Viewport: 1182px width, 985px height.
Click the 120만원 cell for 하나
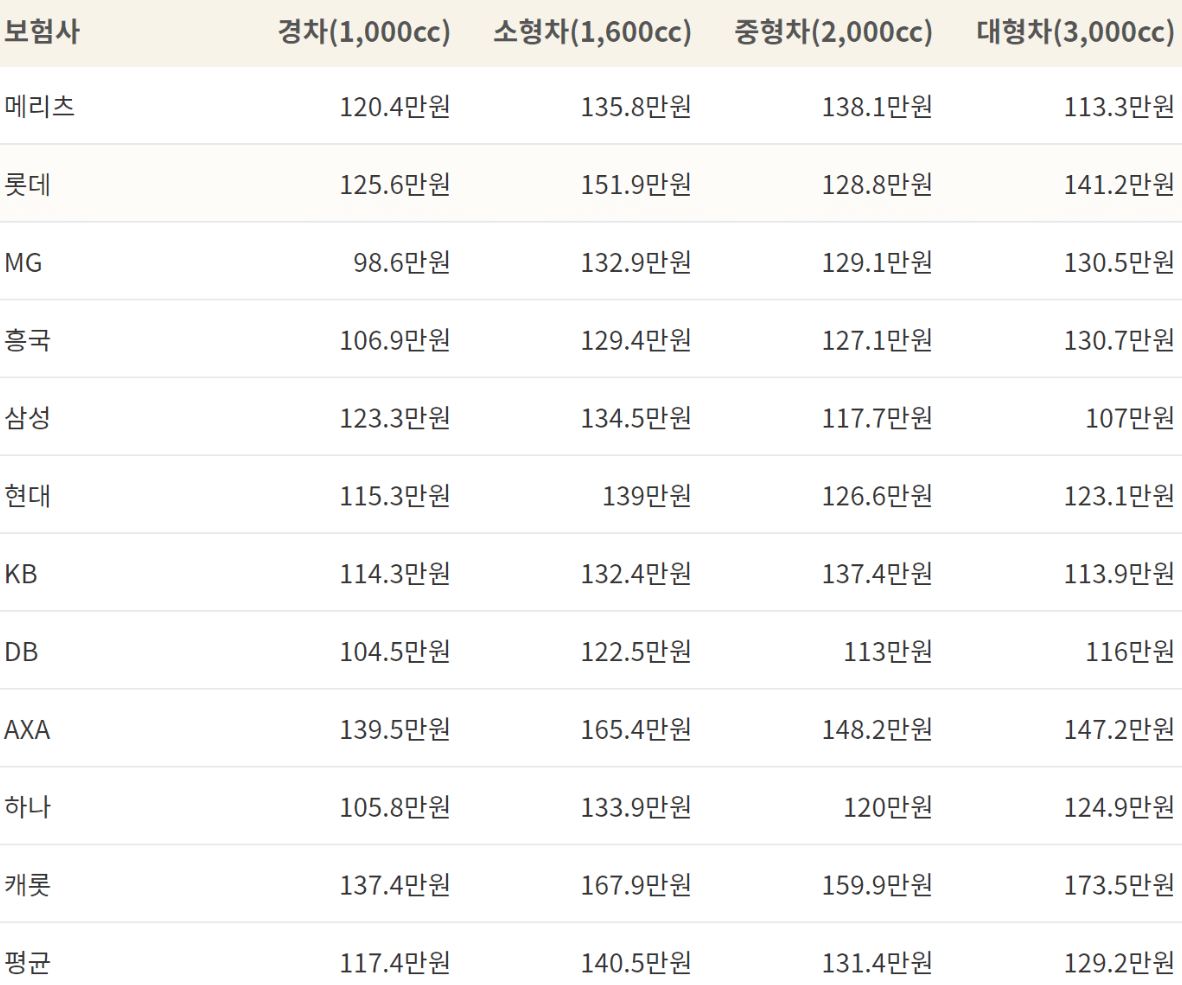tap(888, 807)
